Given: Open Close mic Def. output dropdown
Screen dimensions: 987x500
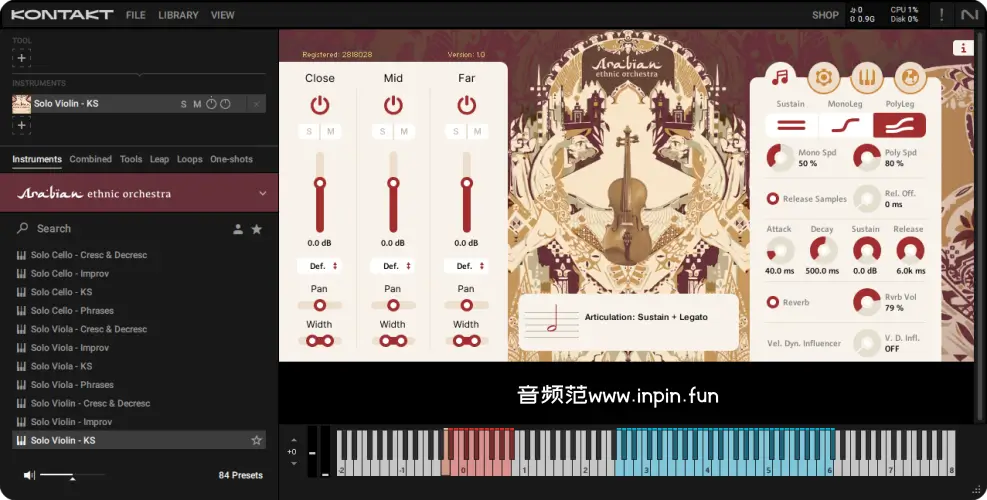Looking at the screenshot, I should (320, 266).
